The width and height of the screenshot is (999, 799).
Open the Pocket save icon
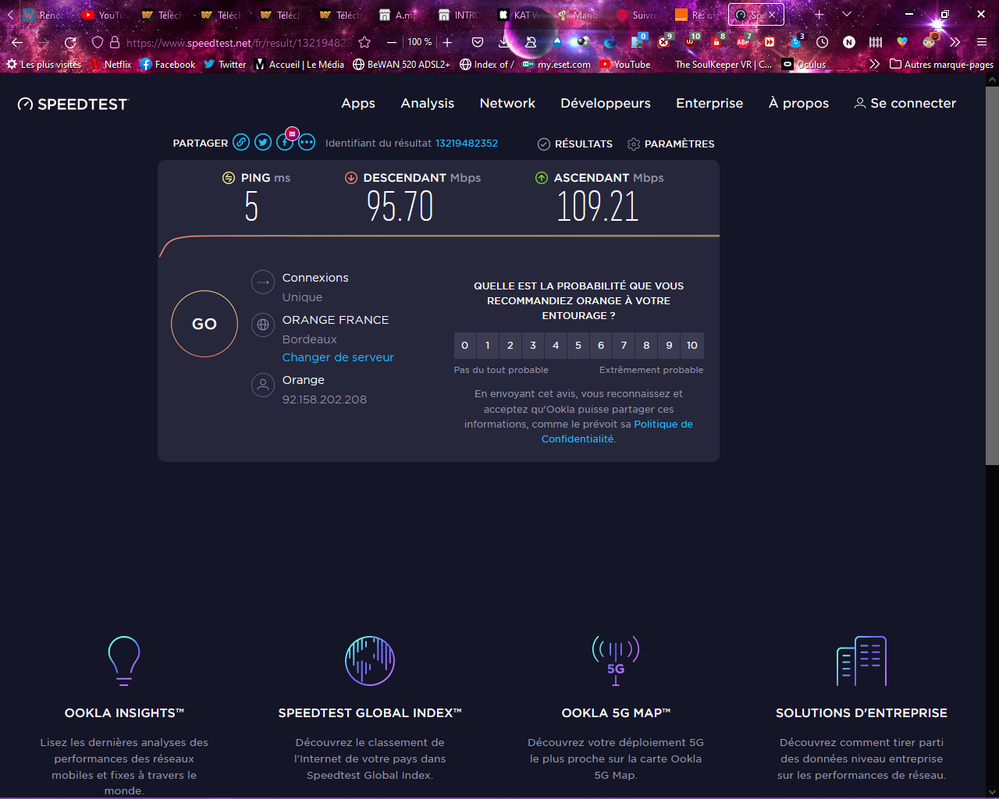click(x=477, y=42)
